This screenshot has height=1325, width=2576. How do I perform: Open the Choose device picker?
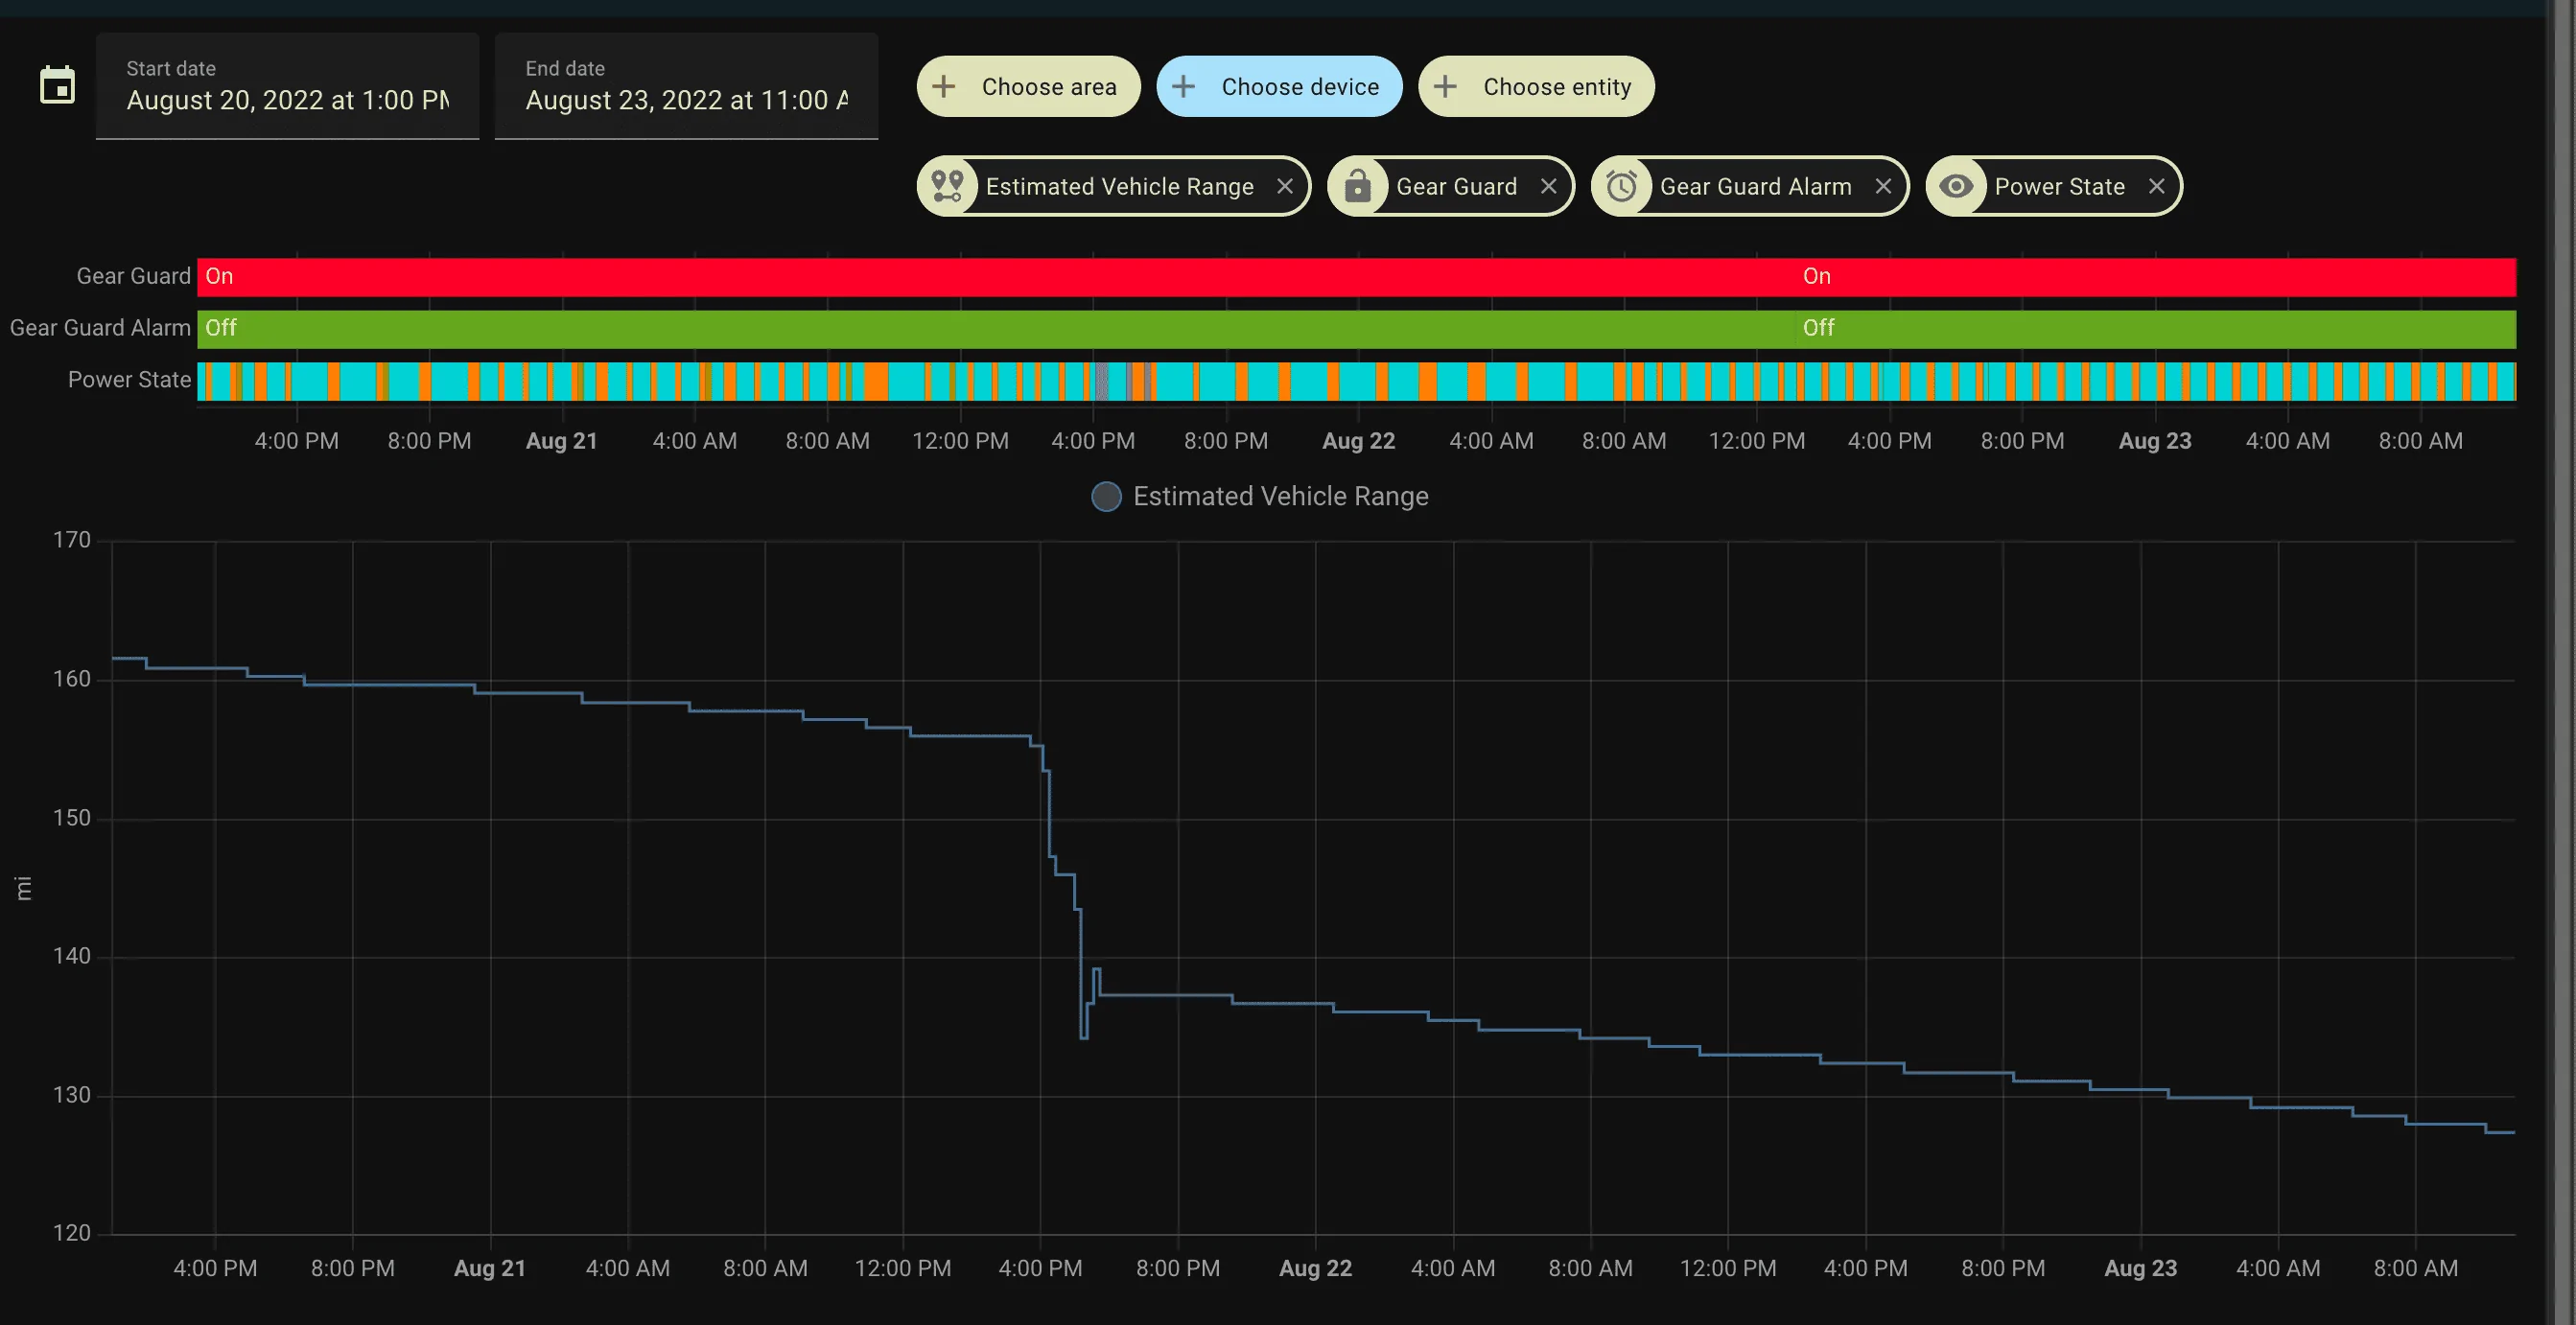(x=1279, y=86)
